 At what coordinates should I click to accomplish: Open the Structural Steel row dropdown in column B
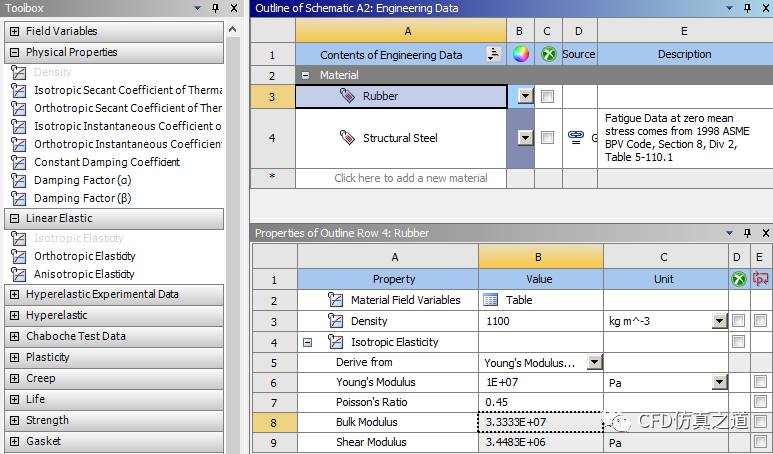click(526, 138)
